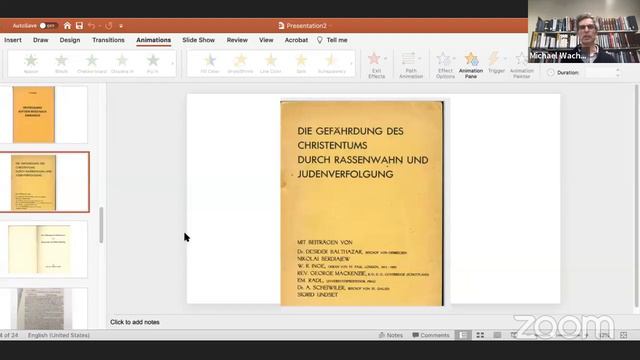Viewport: 640px width, 360px height.
Task: Click the Duration stepper arrows
Action: click(618, 73)
